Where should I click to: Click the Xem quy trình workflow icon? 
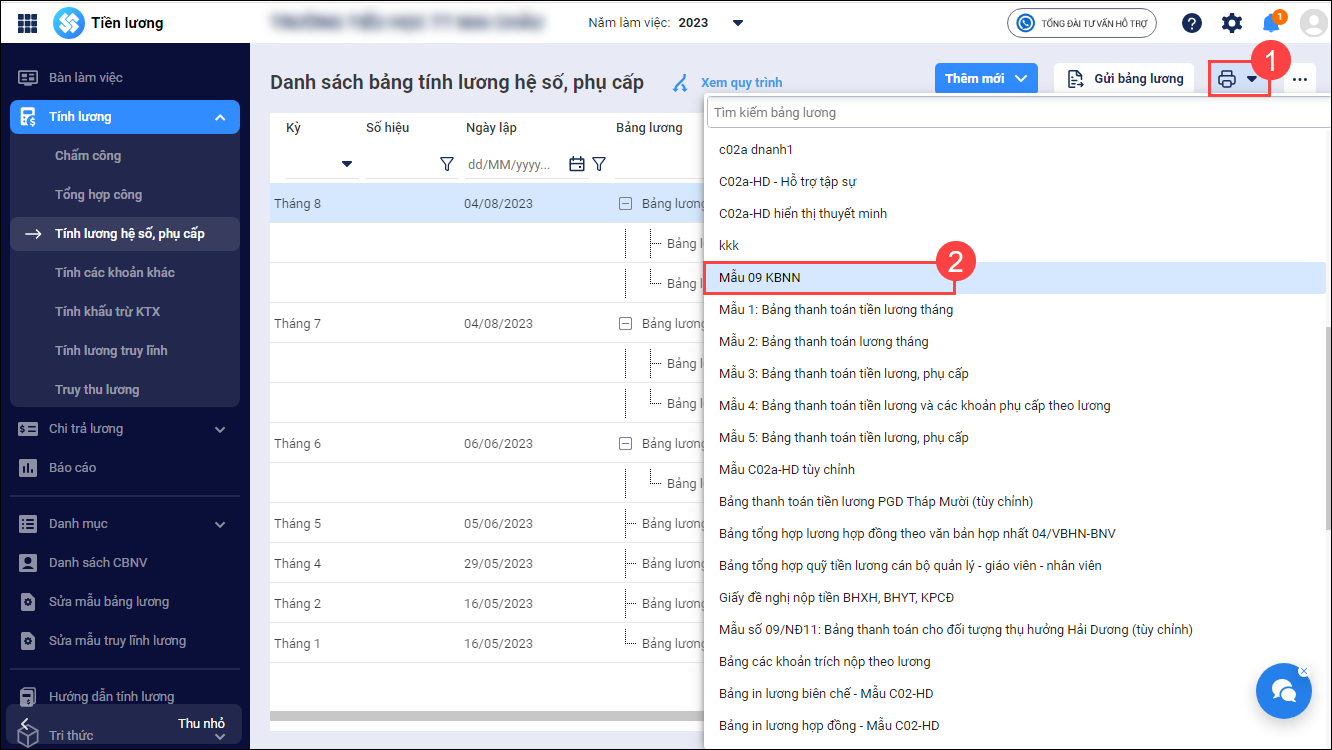(x=680, y=82)
